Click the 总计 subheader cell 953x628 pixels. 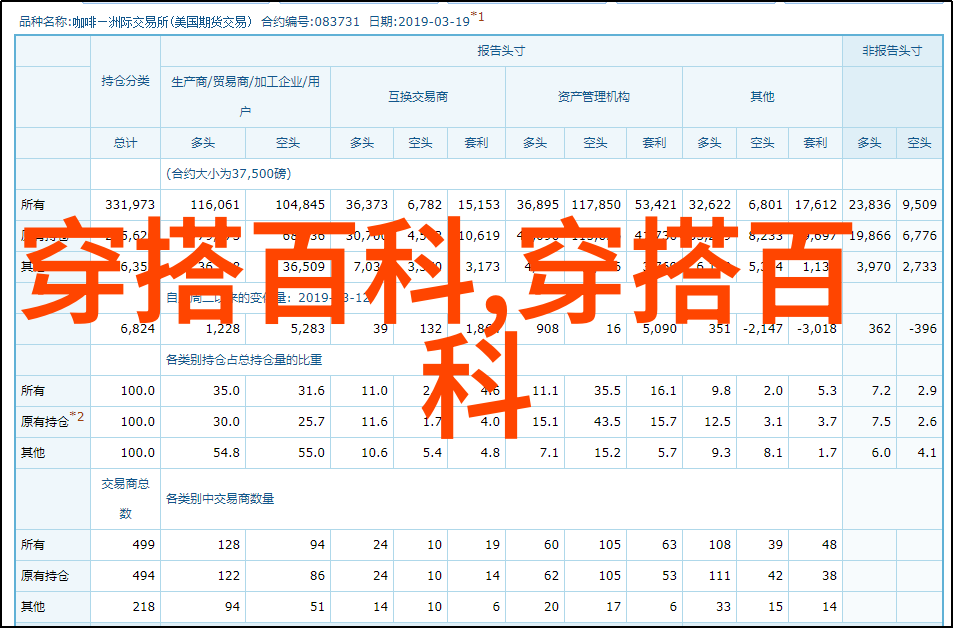pyautogui.click(x=125, y=143)
